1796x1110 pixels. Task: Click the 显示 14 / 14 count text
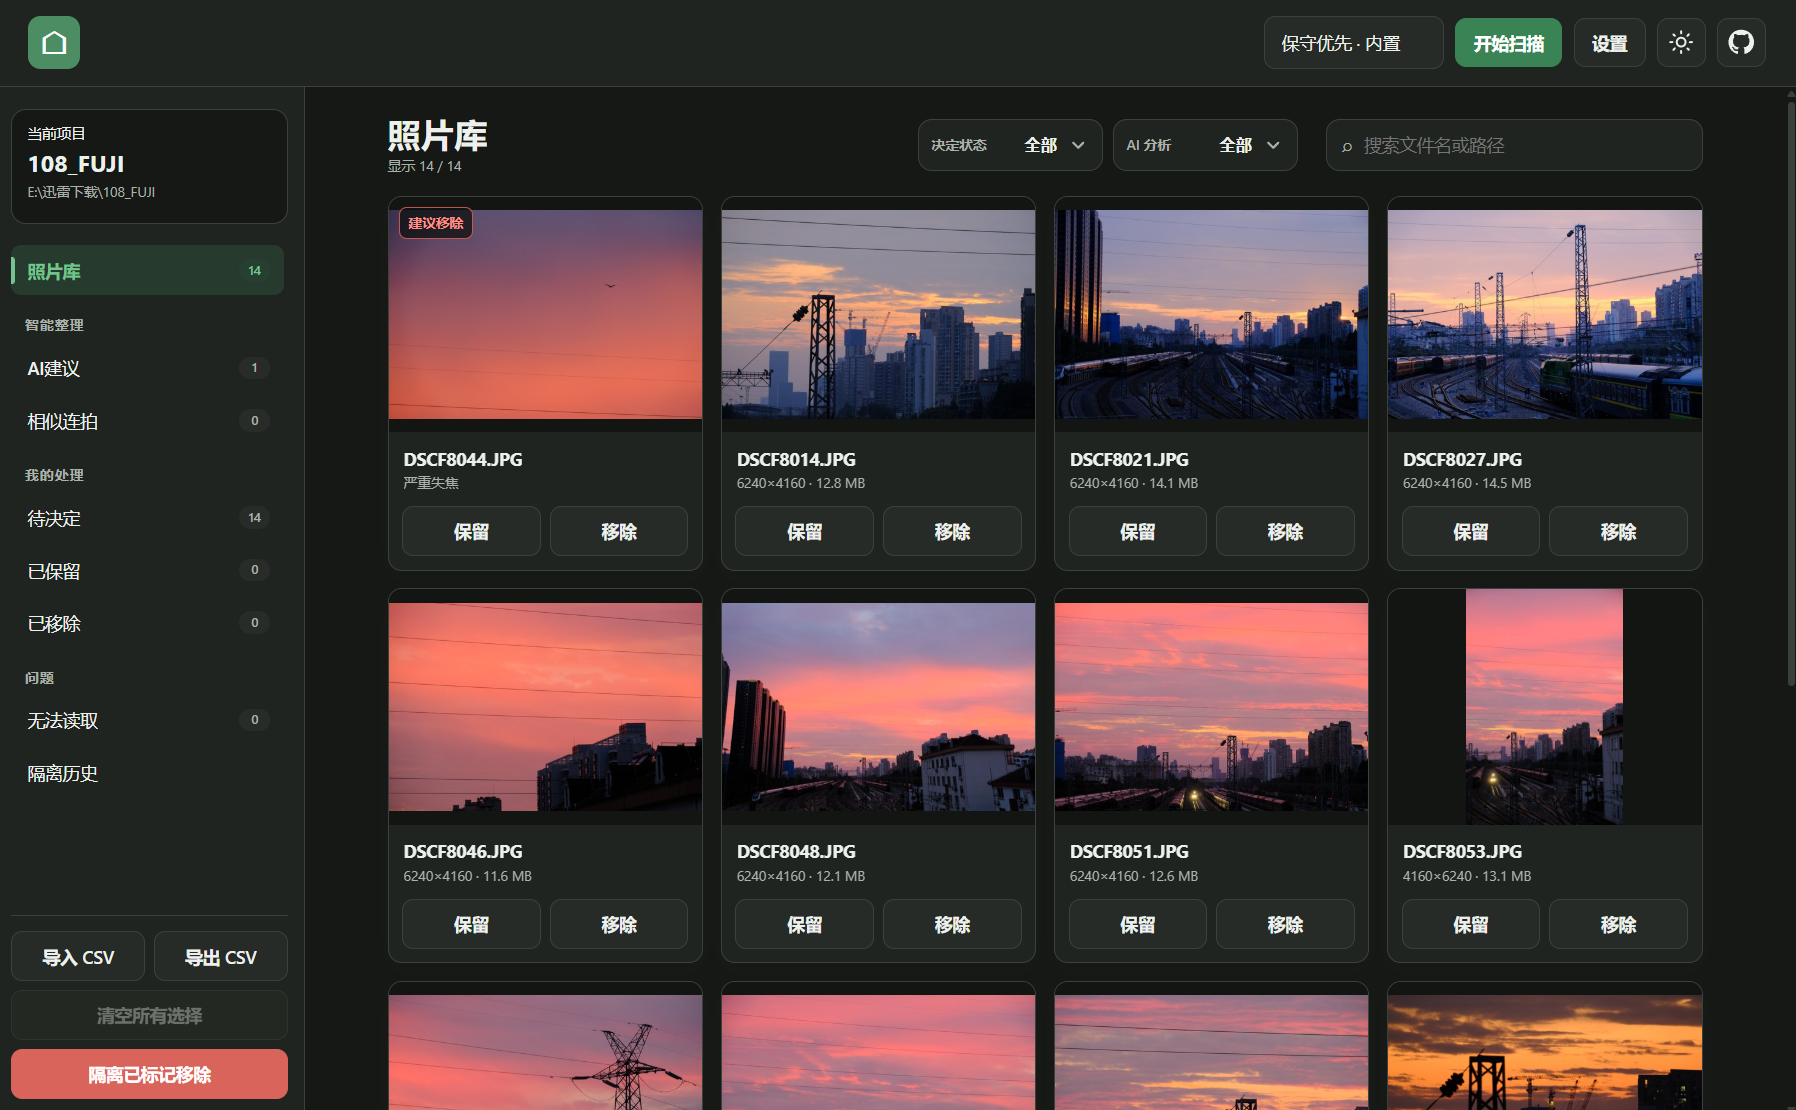(424, 166)
